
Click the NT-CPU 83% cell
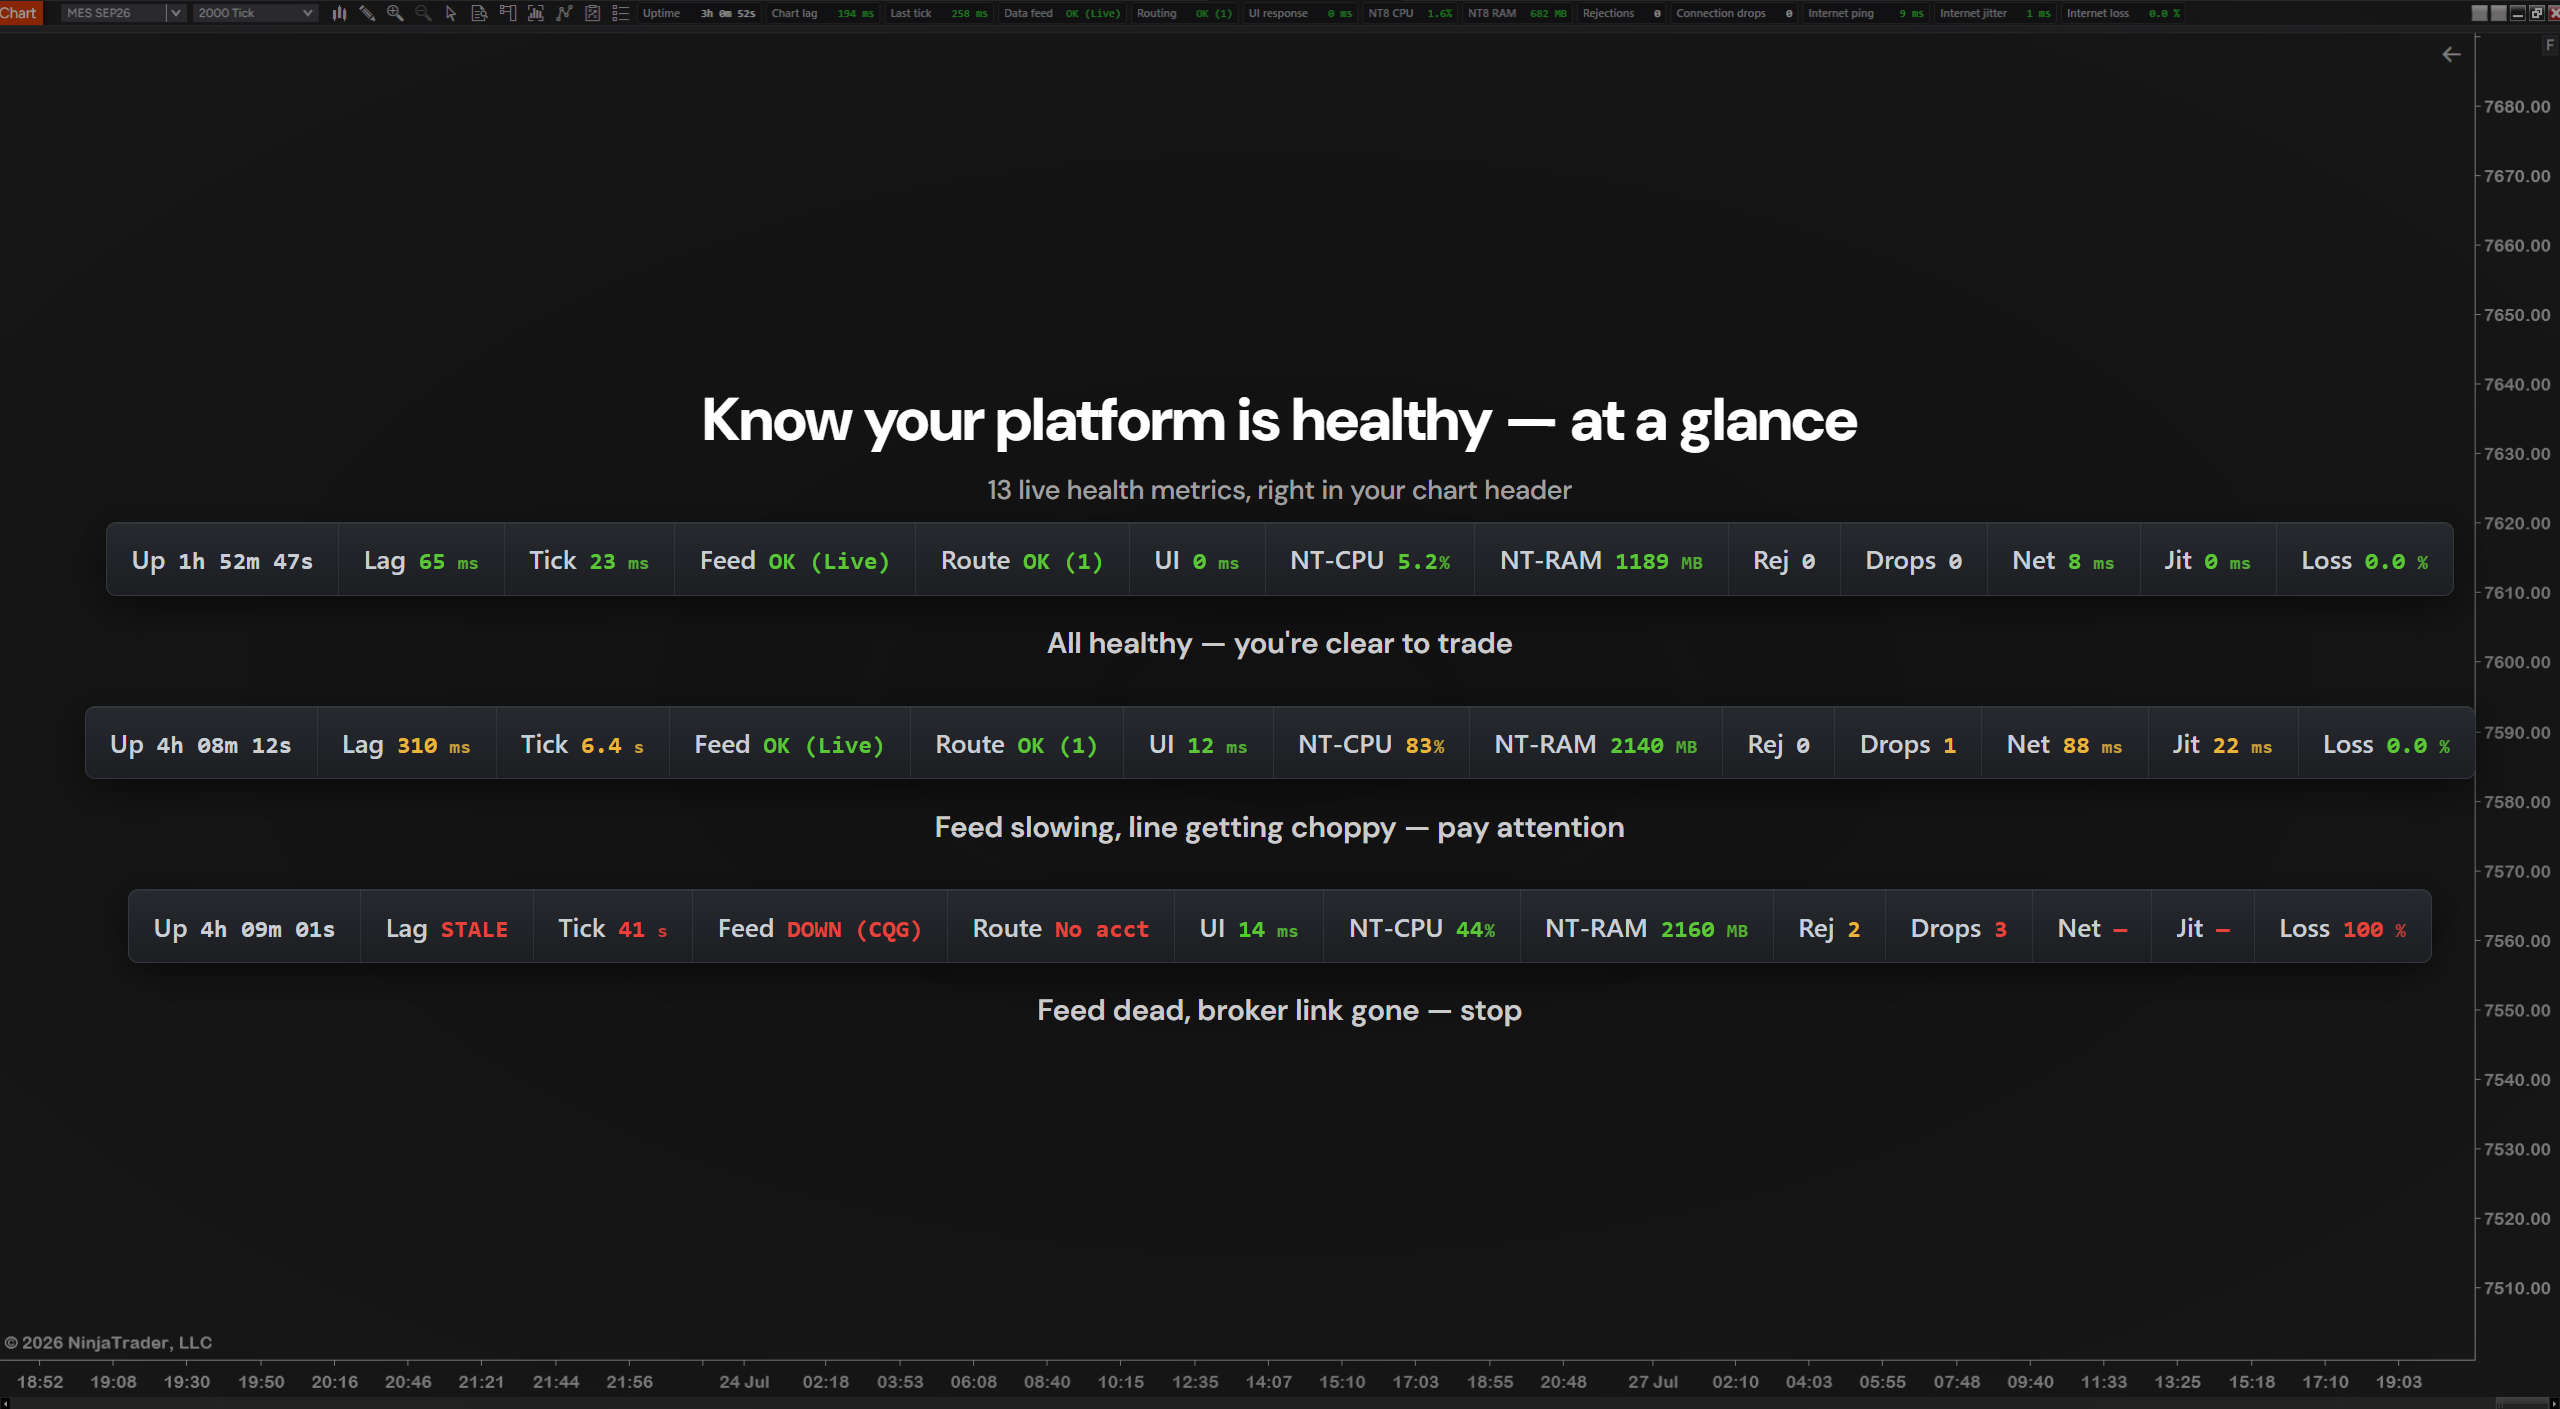(1371, 744)
